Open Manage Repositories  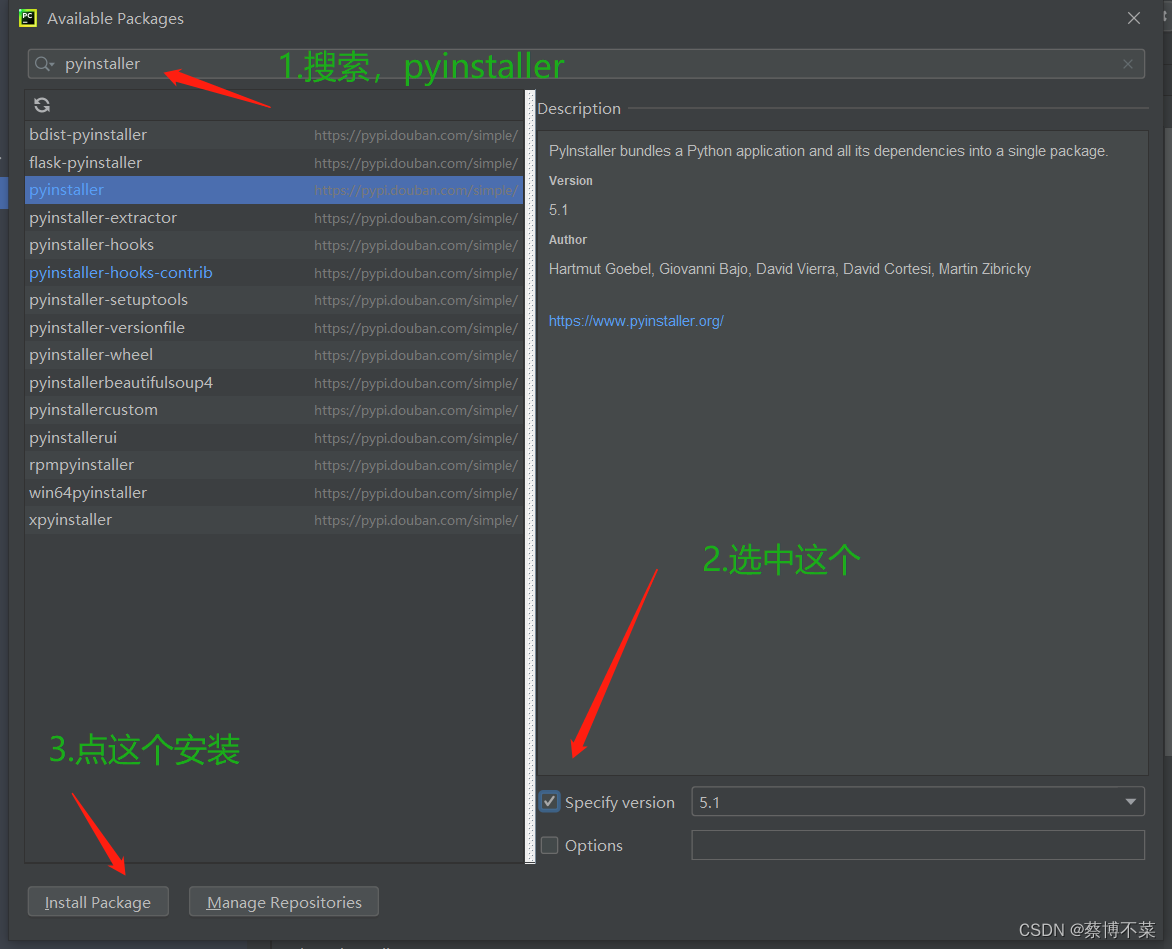click(x=284, y=902)
